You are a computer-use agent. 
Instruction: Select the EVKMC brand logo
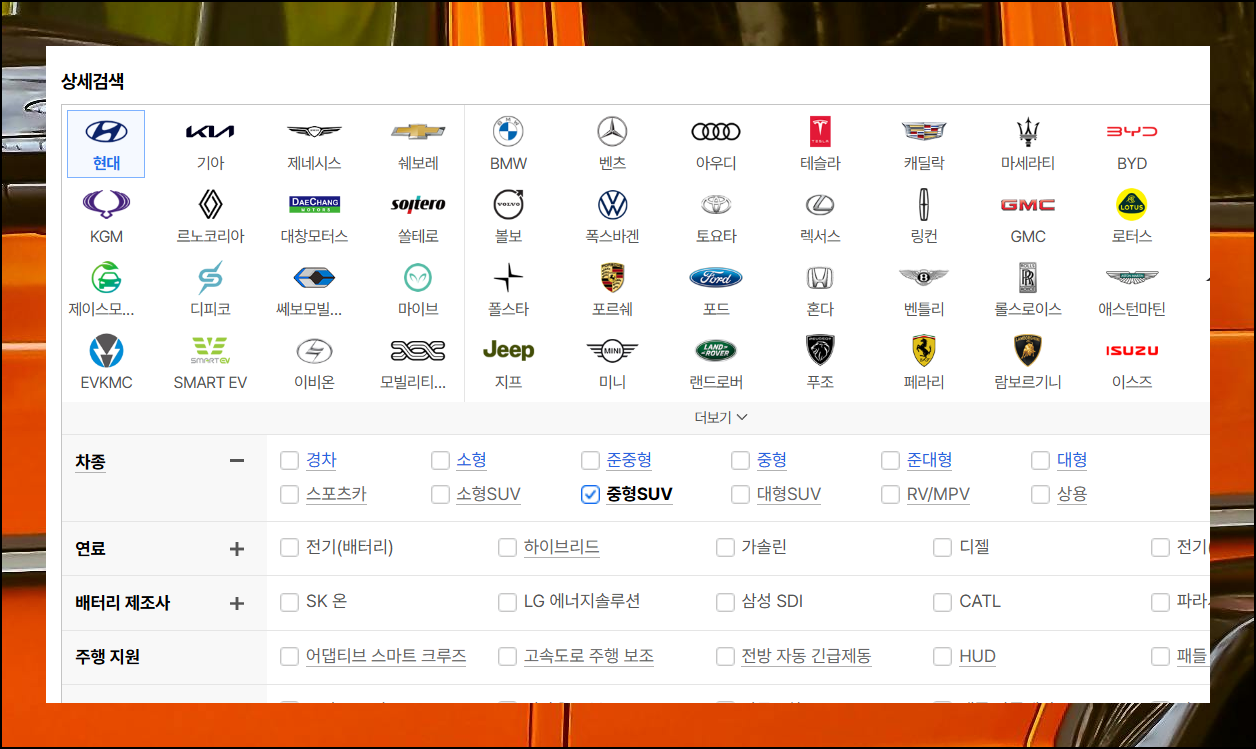point(106,350)
